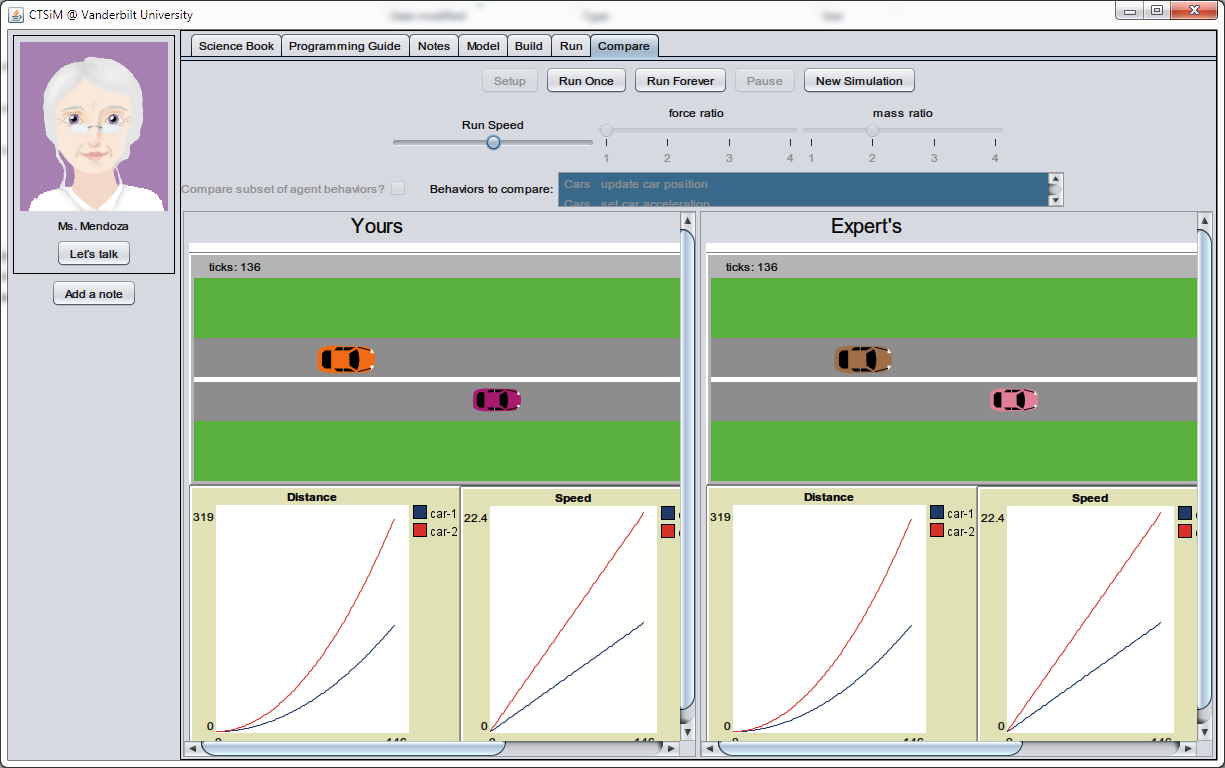The image size is (1225, 768).
Task: Select the magenta car in Yours view
Action: tap(496, 399)
